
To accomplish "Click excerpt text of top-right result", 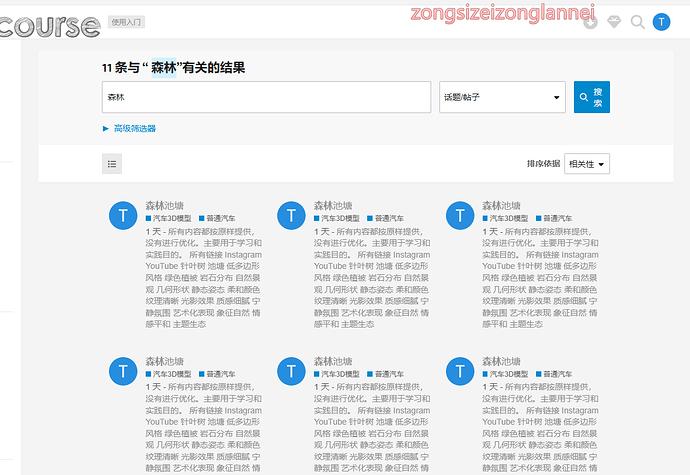I will pos(540,278).
